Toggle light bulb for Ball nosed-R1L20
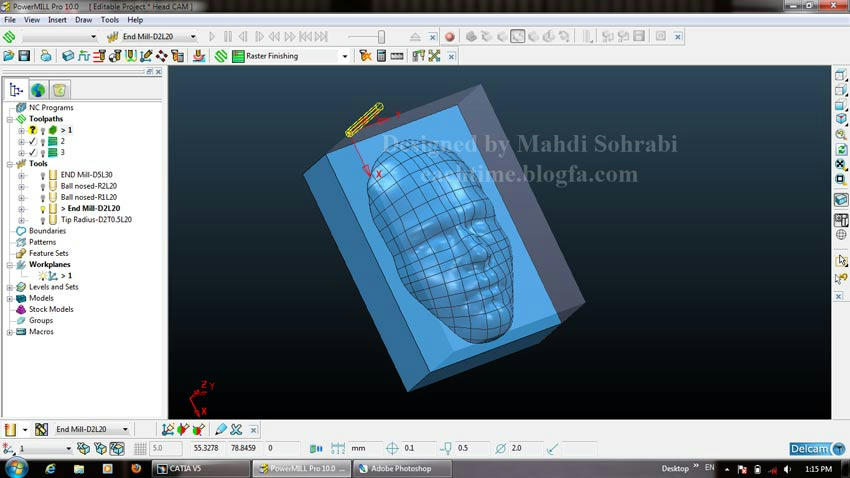Image resolution: width=850 pixels, height=478 pixels. point(43,198)
